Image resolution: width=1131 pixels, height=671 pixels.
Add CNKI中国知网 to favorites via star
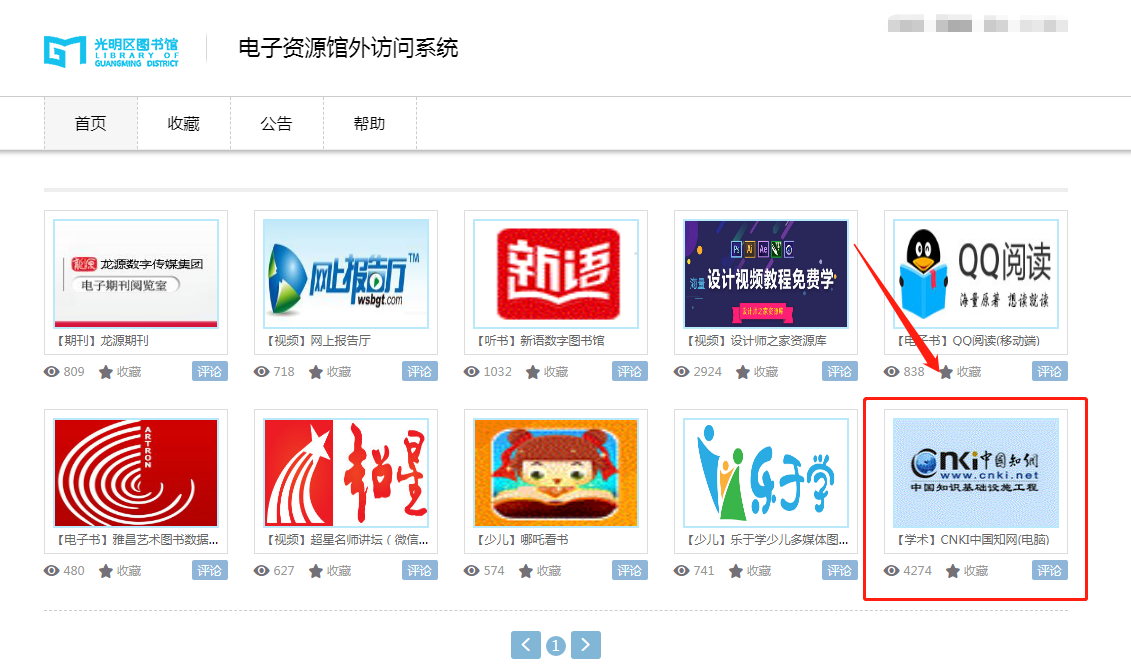[953, 571]
